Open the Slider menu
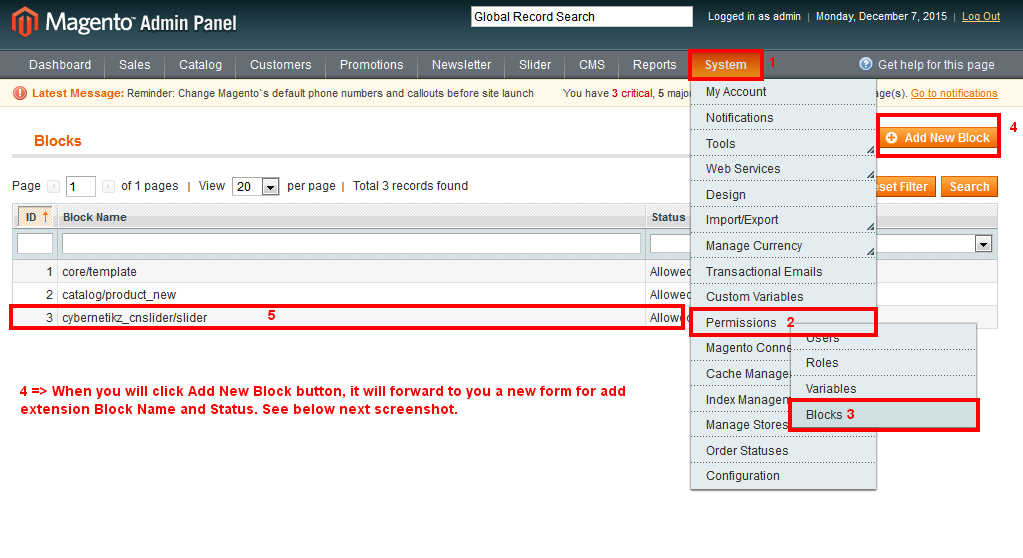The height and width of the screenshot is (558, 1023). pos(535,65)
